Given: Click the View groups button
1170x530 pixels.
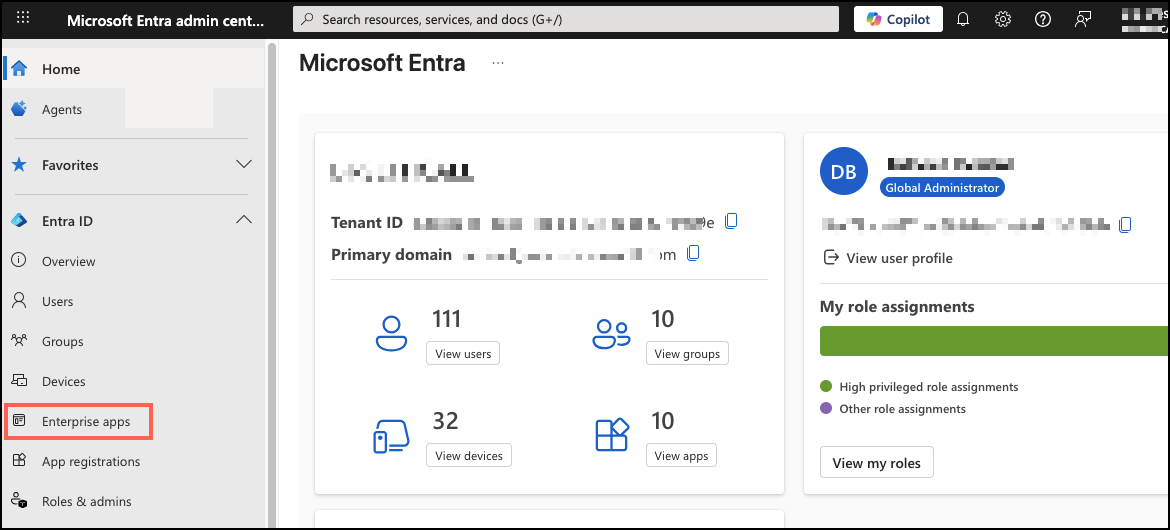Looking at the screenshot, I should coord(686,354).
